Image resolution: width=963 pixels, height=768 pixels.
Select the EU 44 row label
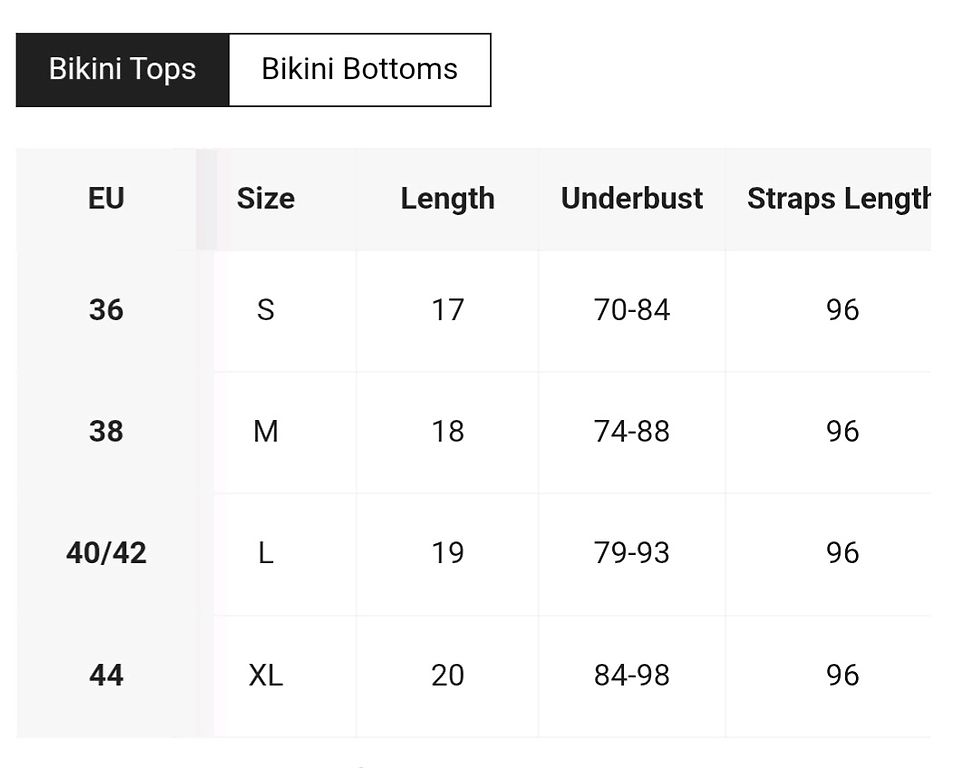(x=106, y=675)
